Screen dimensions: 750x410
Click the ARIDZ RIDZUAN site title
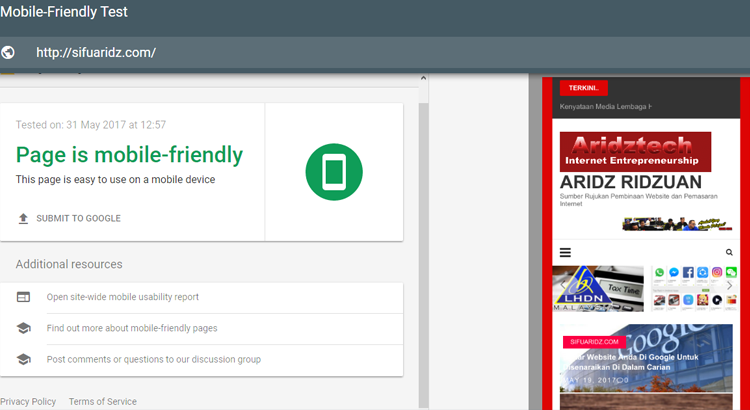pyautogui.click(x=631, y=182)
